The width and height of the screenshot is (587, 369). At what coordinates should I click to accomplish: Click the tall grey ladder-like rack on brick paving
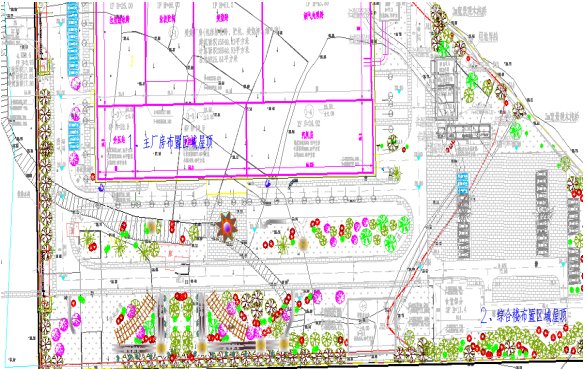542,213
